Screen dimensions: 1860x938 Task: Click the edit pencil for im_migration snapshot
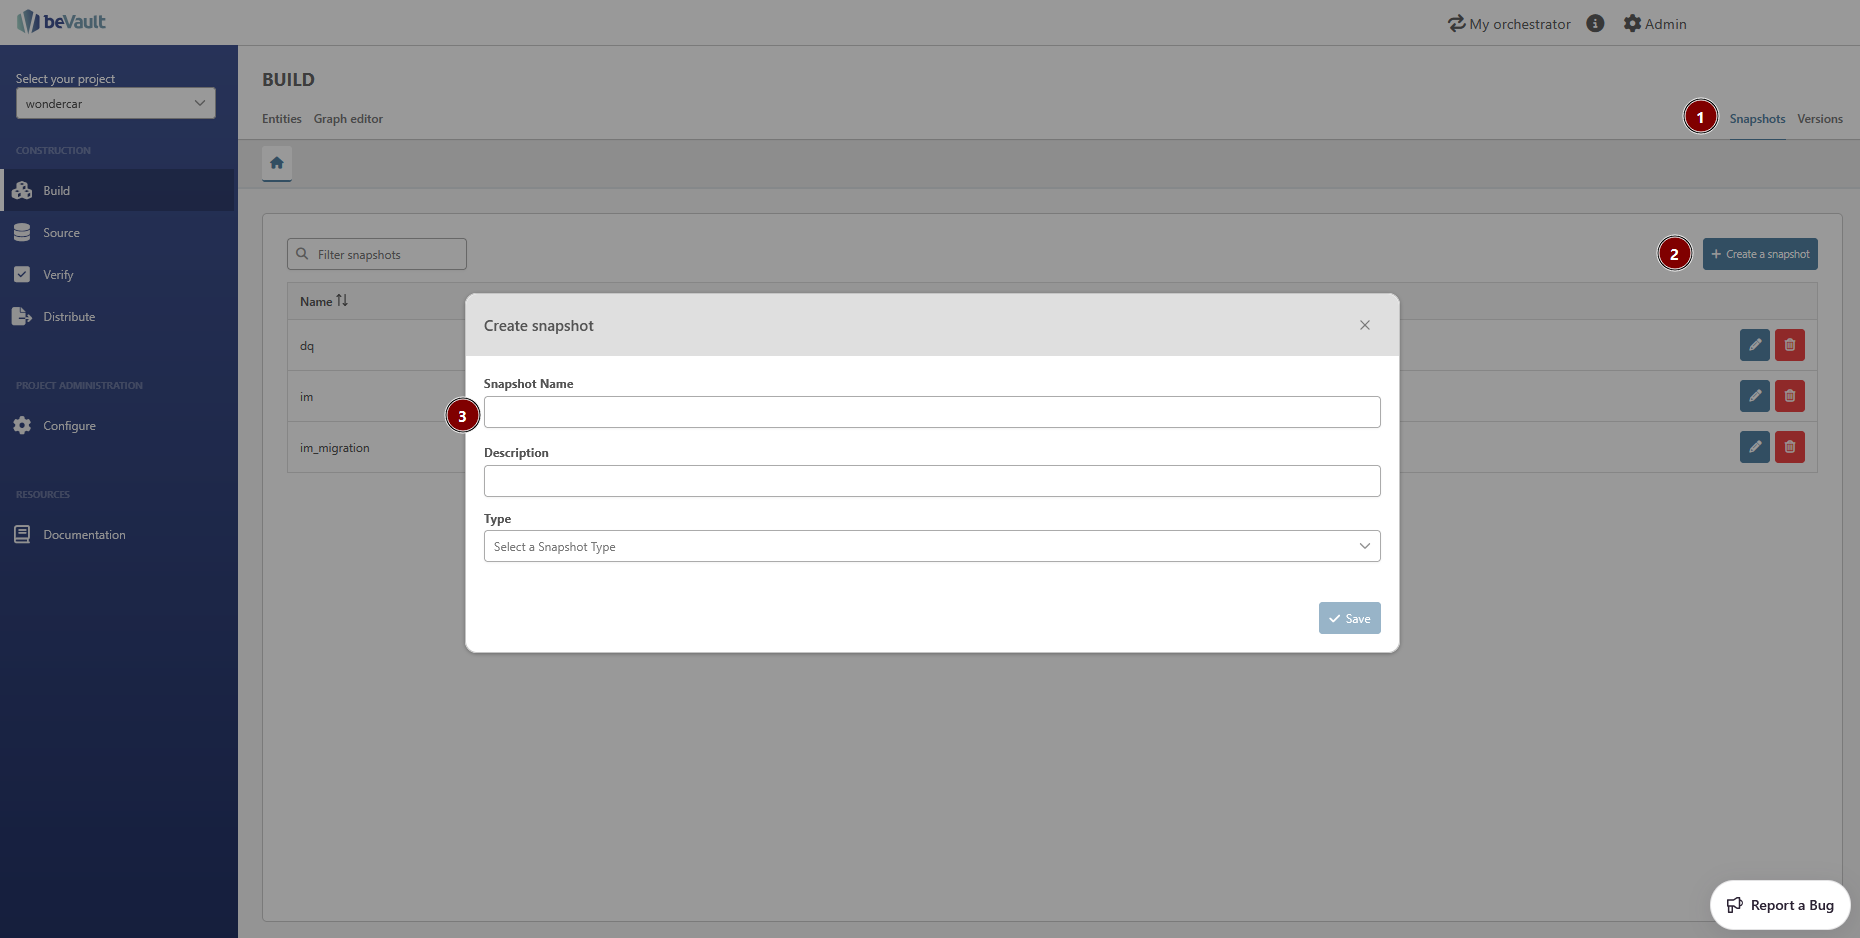(x=1754, y=447)
